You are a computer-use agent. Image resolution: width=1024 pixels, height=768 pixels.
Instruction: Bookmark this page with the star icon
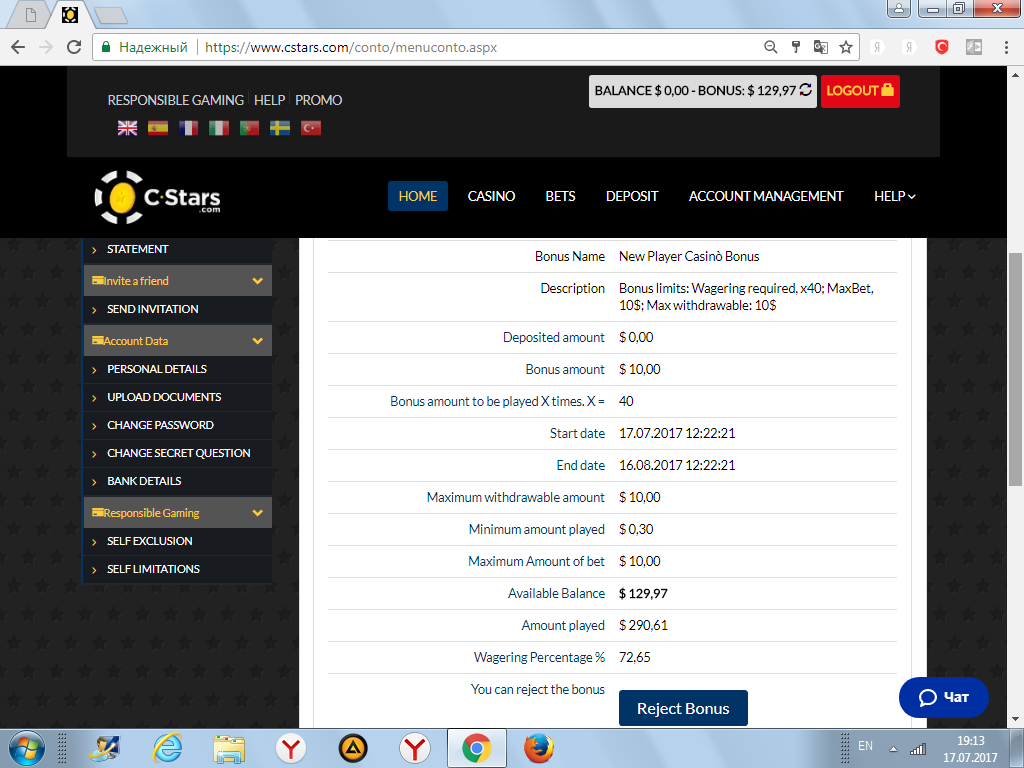[x=846, y=47]
